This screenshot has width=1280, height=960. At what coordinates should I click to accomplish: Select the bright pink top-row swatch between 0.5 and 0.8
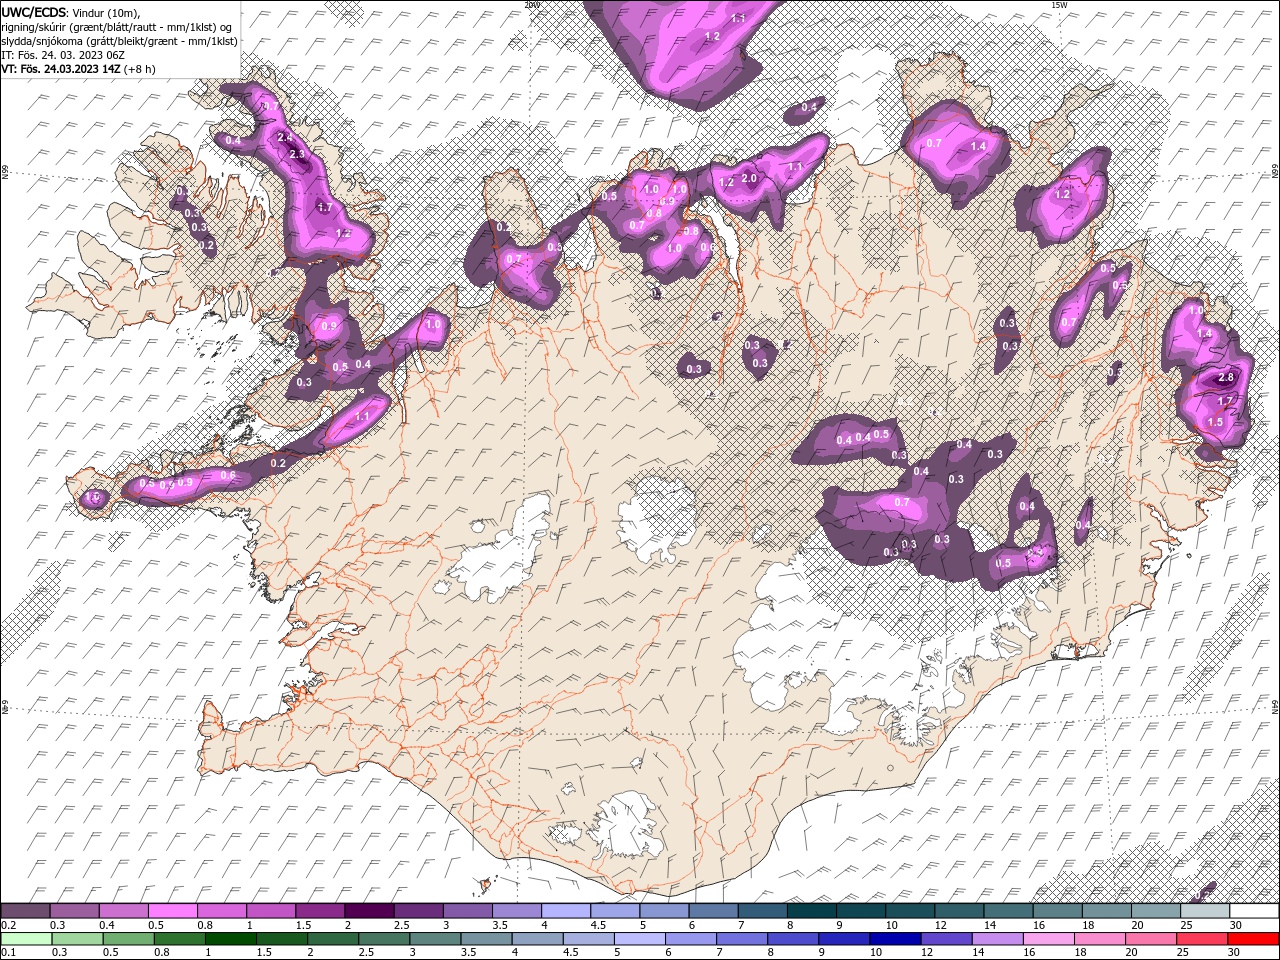[x=173, y=911]
